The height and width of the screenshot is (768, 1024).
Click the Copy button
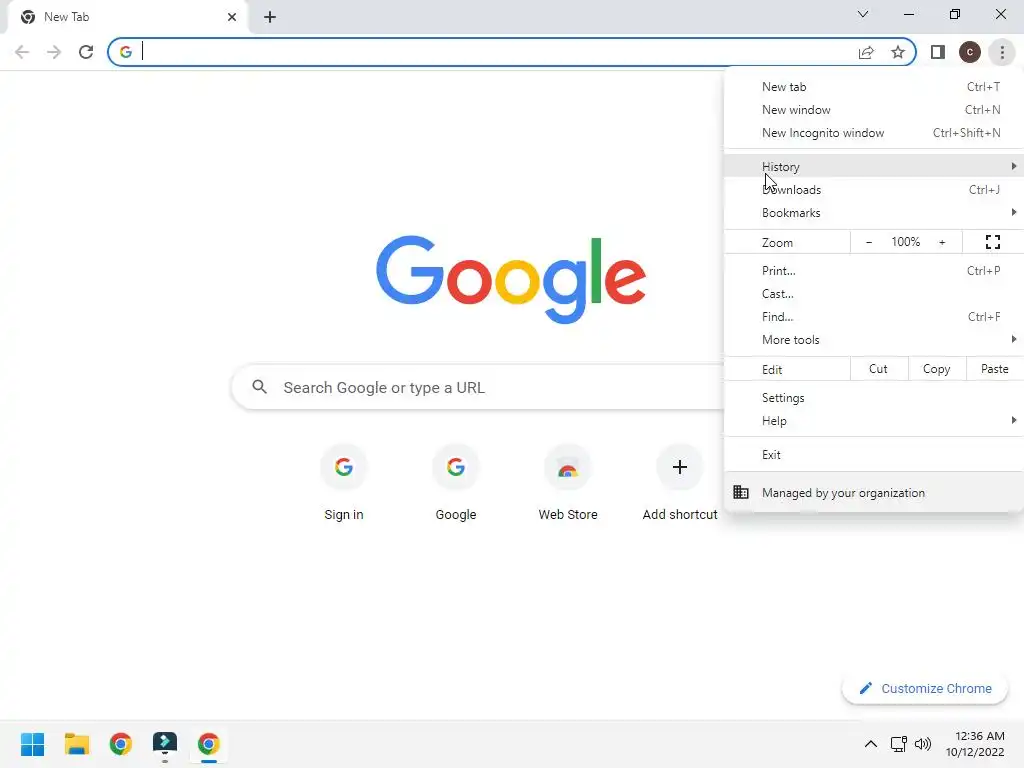[936, 369]
